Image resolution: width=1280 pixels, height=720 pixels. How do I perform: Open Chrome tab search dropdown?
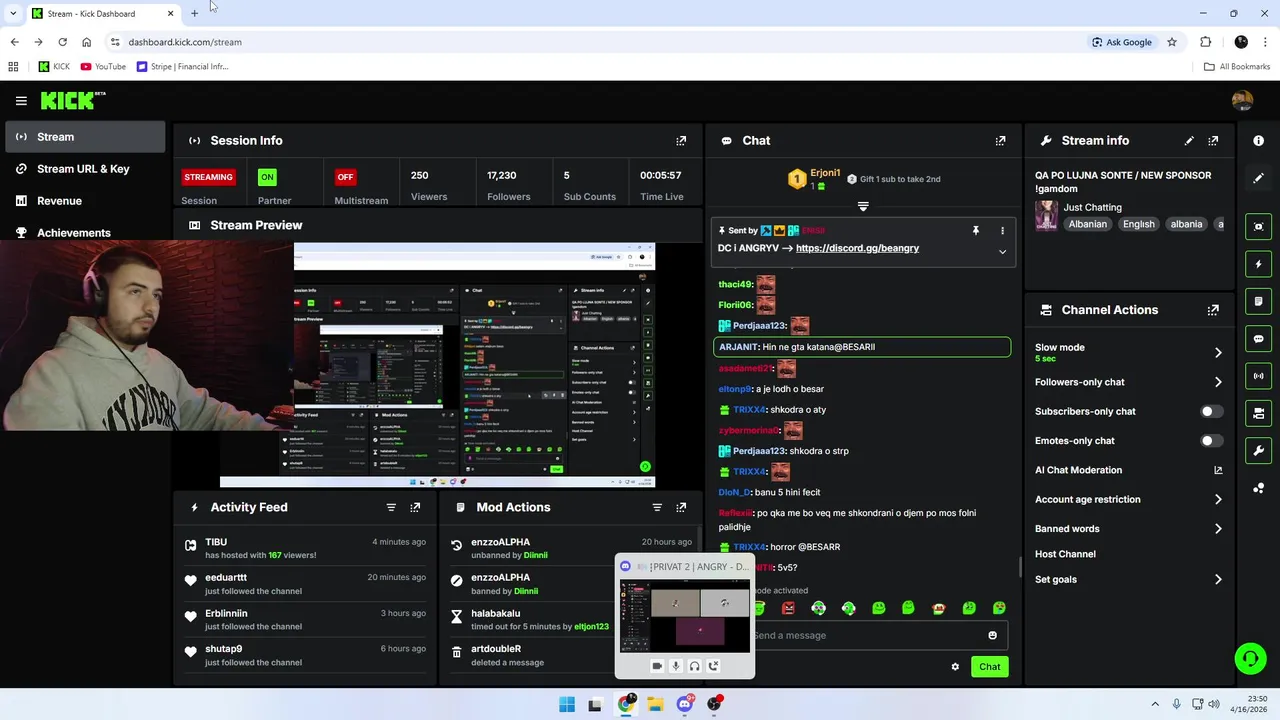pos(13,13)
